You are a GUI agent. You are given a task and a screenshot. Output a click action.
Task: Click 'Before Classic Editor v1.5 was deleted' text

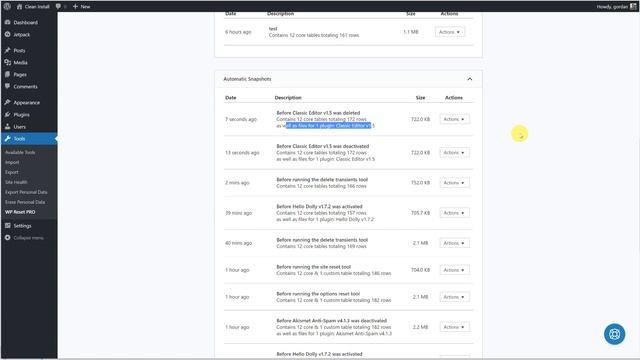click(318, 113)
